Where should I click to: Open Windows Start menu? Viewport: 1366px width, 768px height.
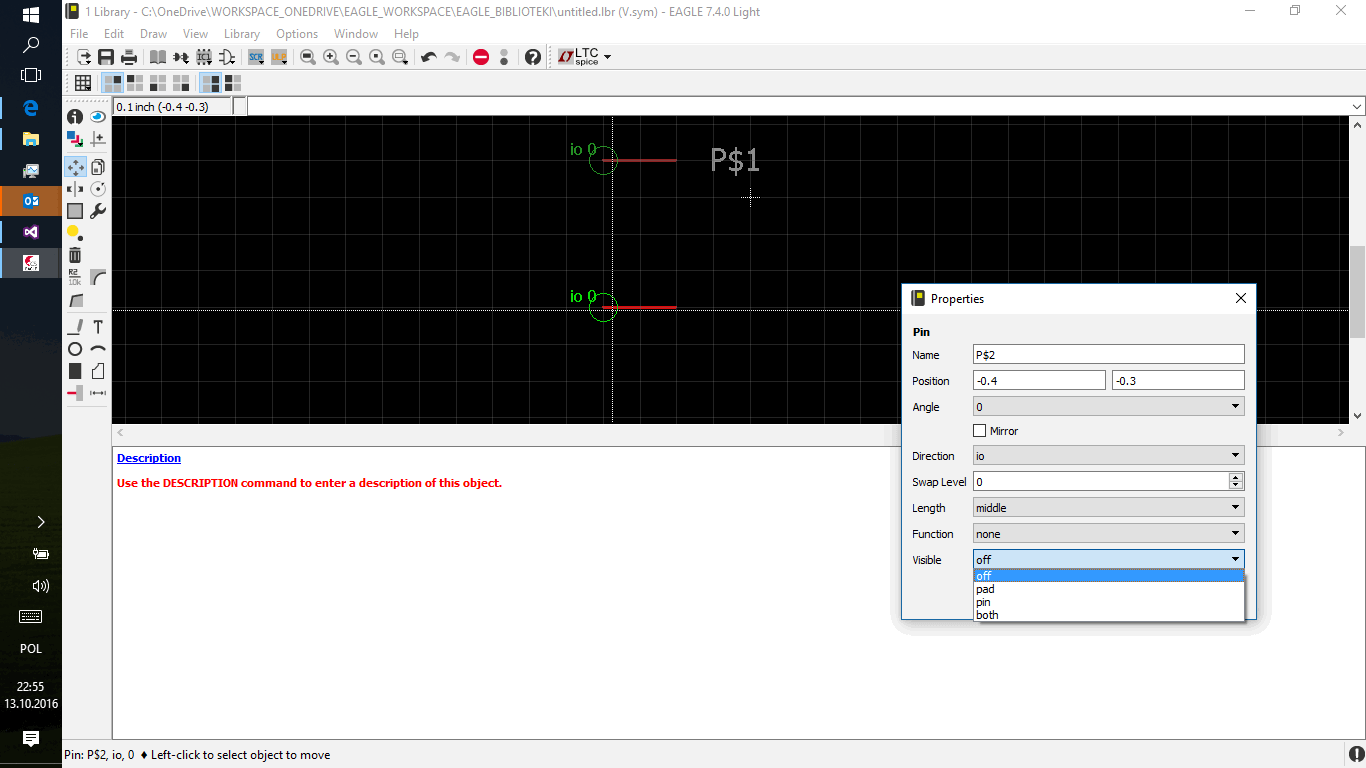pyautogui.click(x=31, y=15)
